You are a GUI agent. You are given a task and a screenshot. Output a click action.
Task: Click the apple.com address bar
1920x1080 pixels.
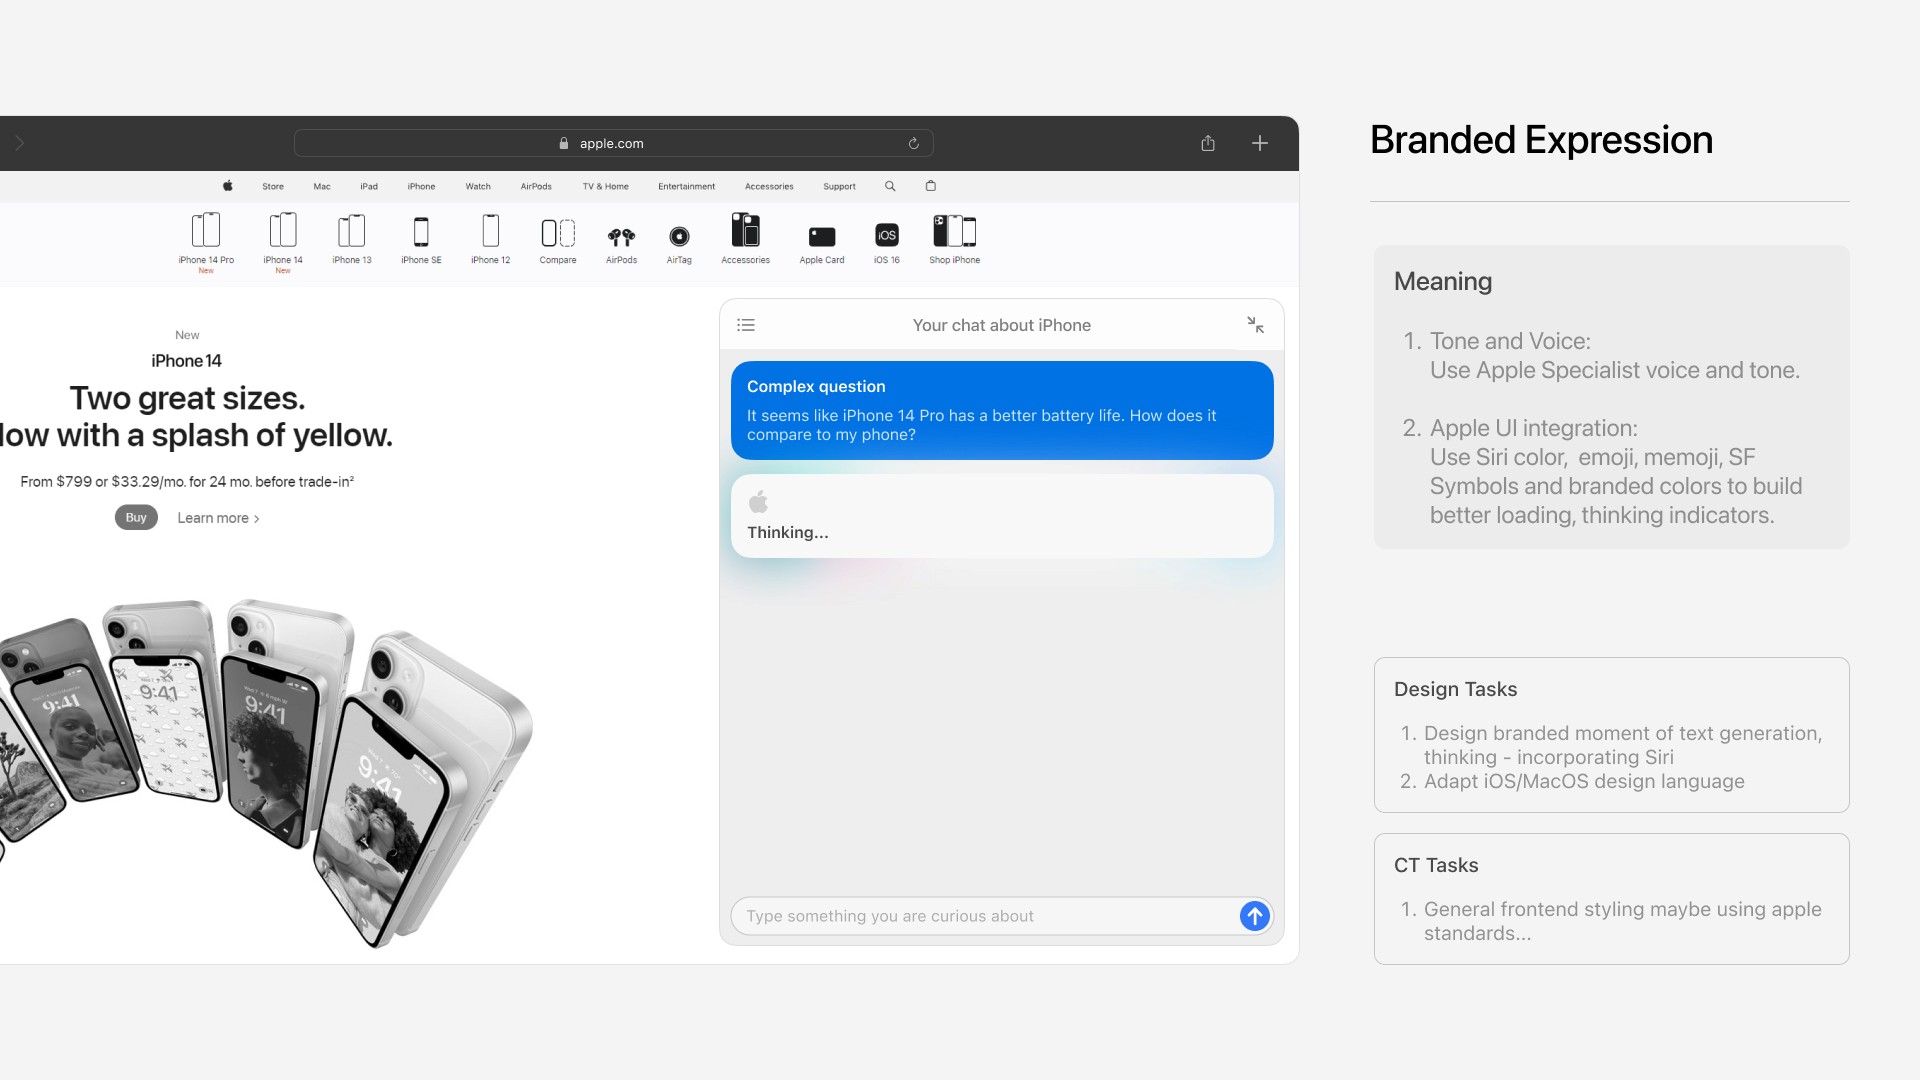[x=613, y=143]
